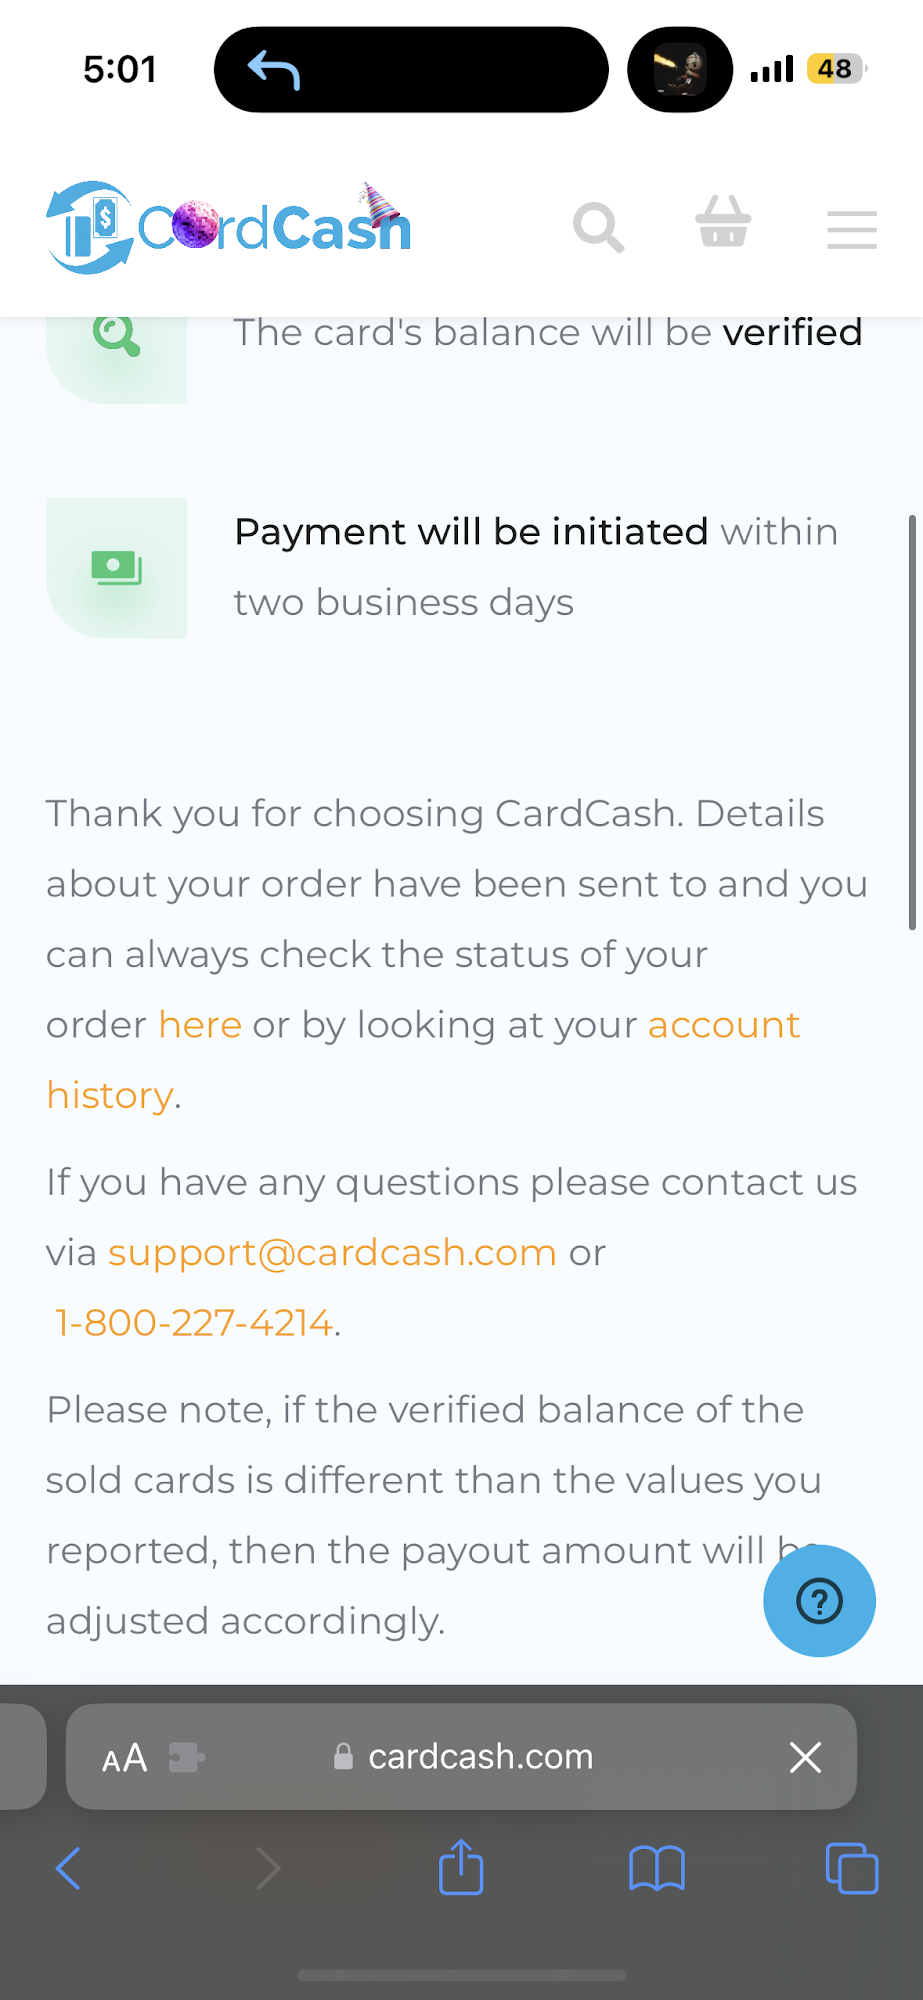Open the shopping basket icon
Image resolution: width=923 pixels, height=2000 pixels.
click(723, 221)
